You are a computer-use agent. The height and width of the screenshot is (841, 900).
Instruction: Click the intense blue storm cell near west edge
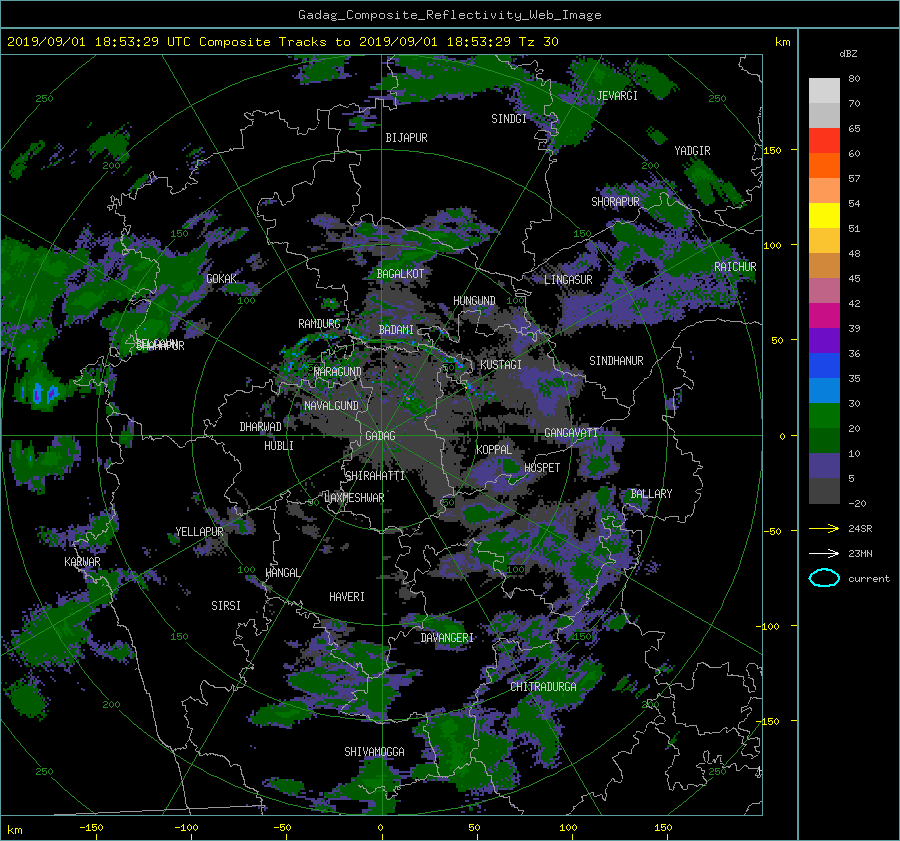click(43, 394)
